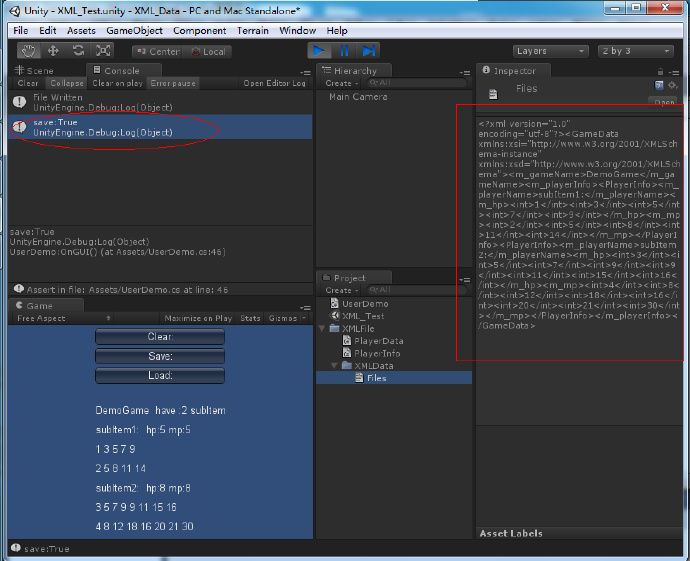
Task: Select the File Written log entry
Action: point(160,102)
